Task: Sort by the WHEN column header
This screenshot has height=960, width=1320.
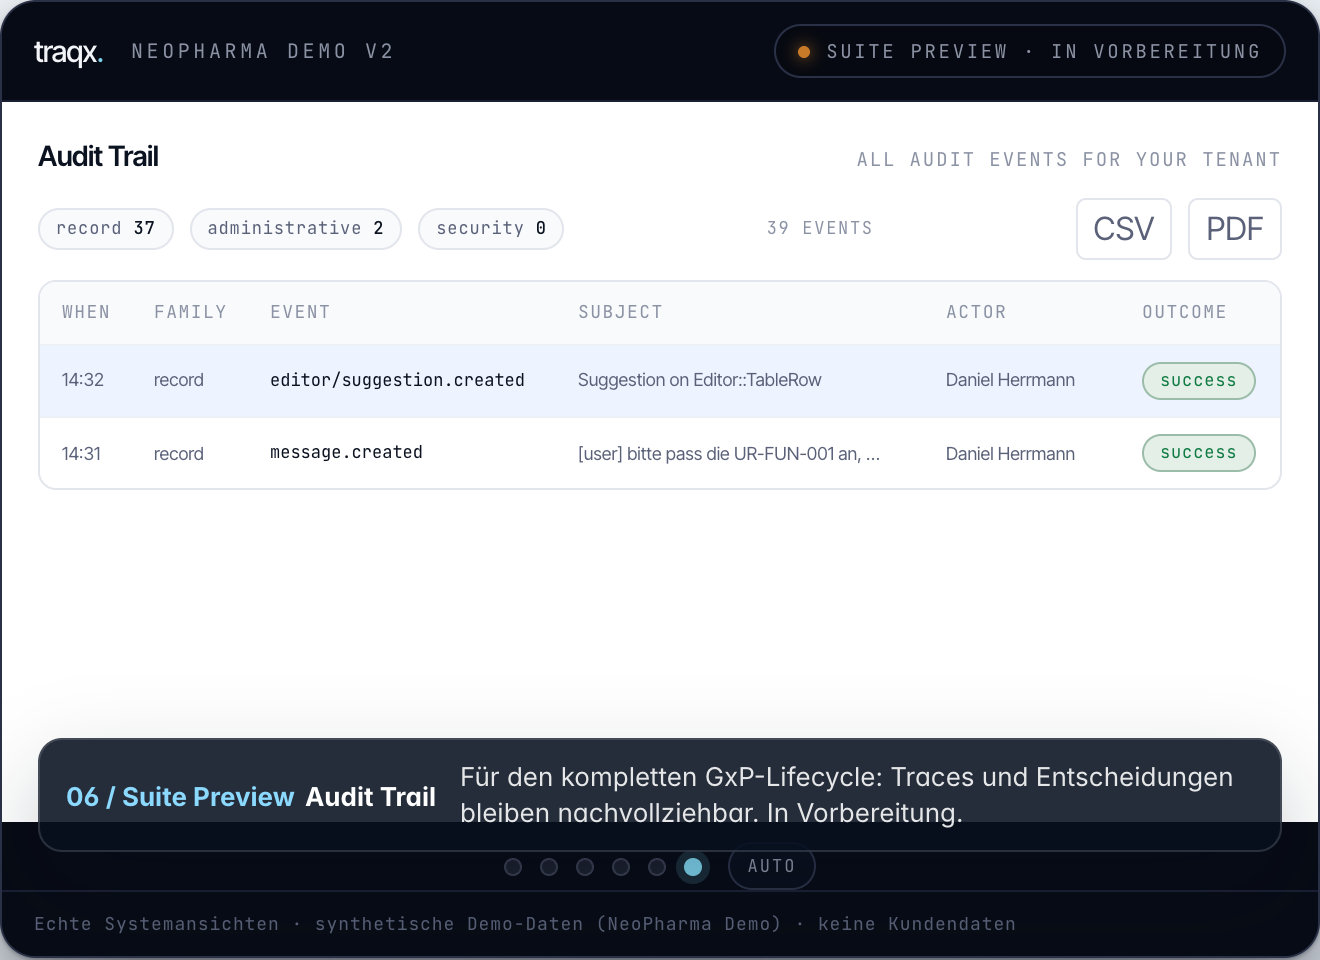Action: point(86,312)
